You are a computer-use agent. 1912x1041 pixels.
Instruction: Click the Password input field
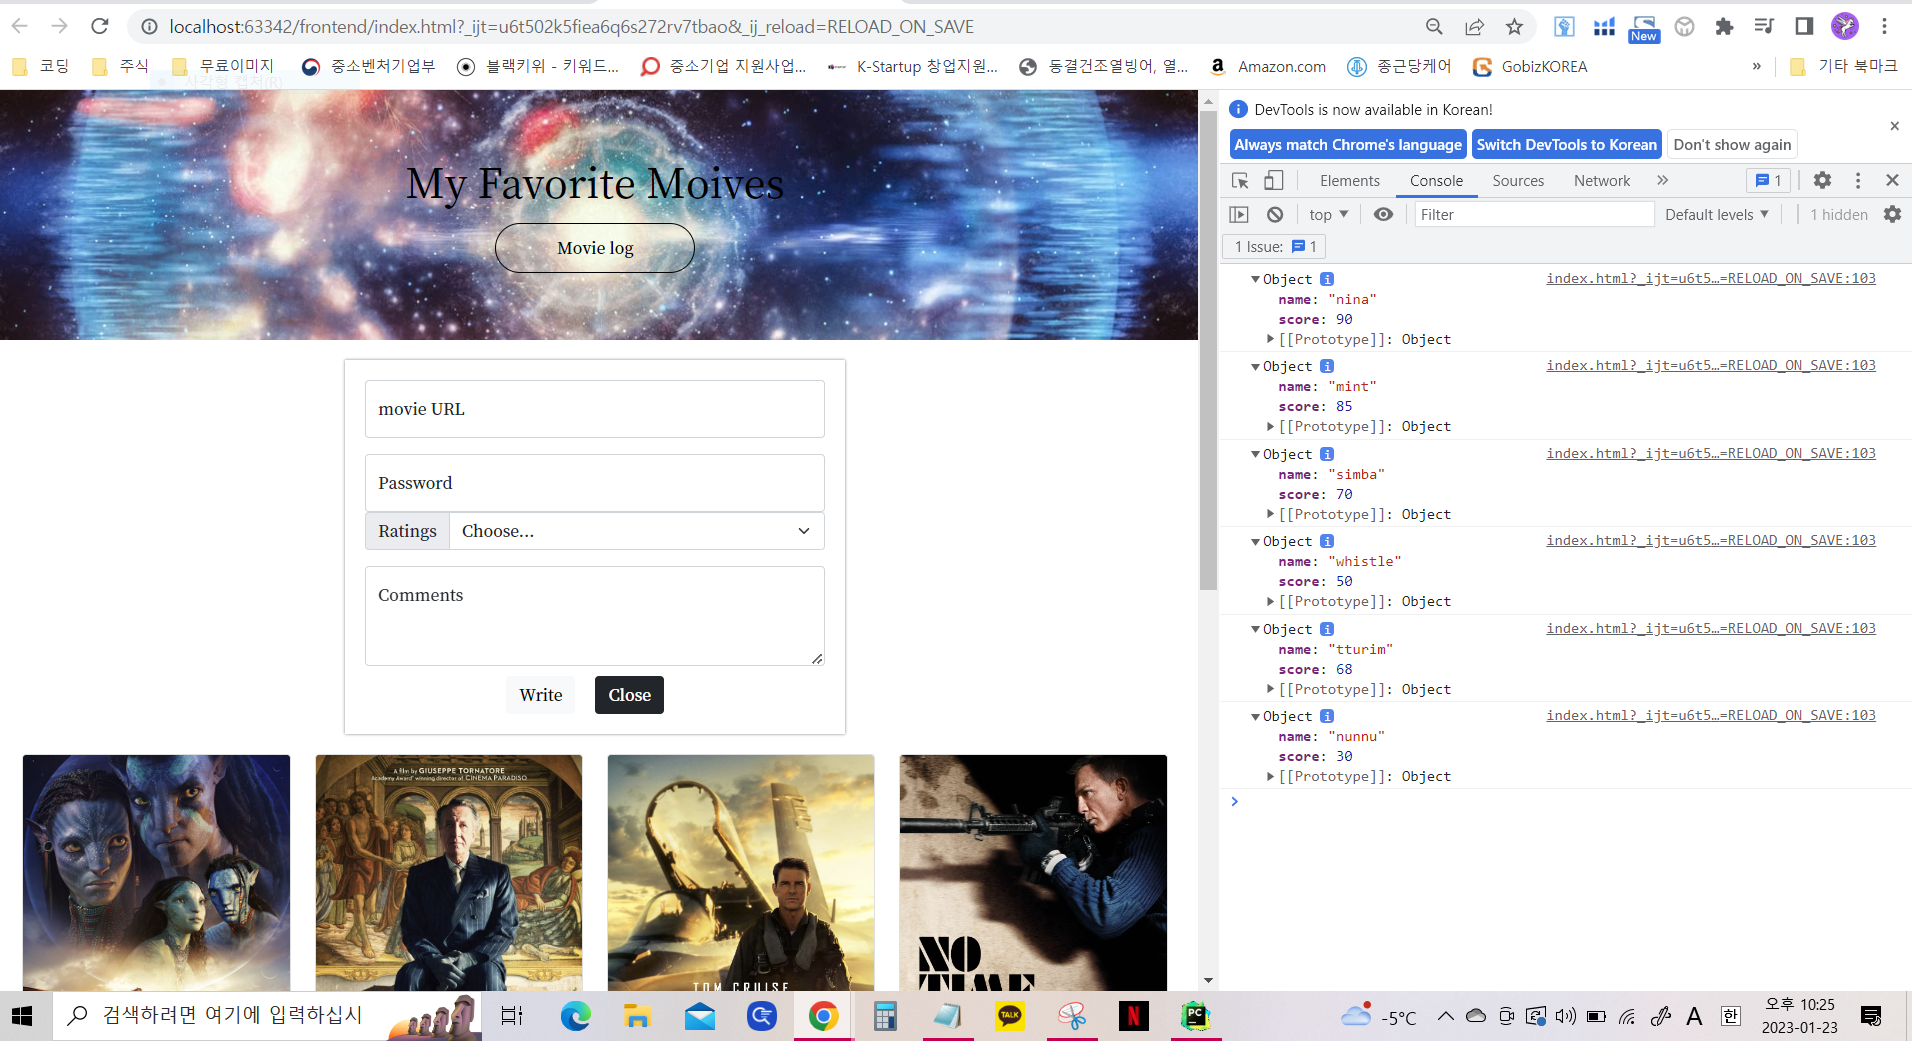[x=595, y=483]
